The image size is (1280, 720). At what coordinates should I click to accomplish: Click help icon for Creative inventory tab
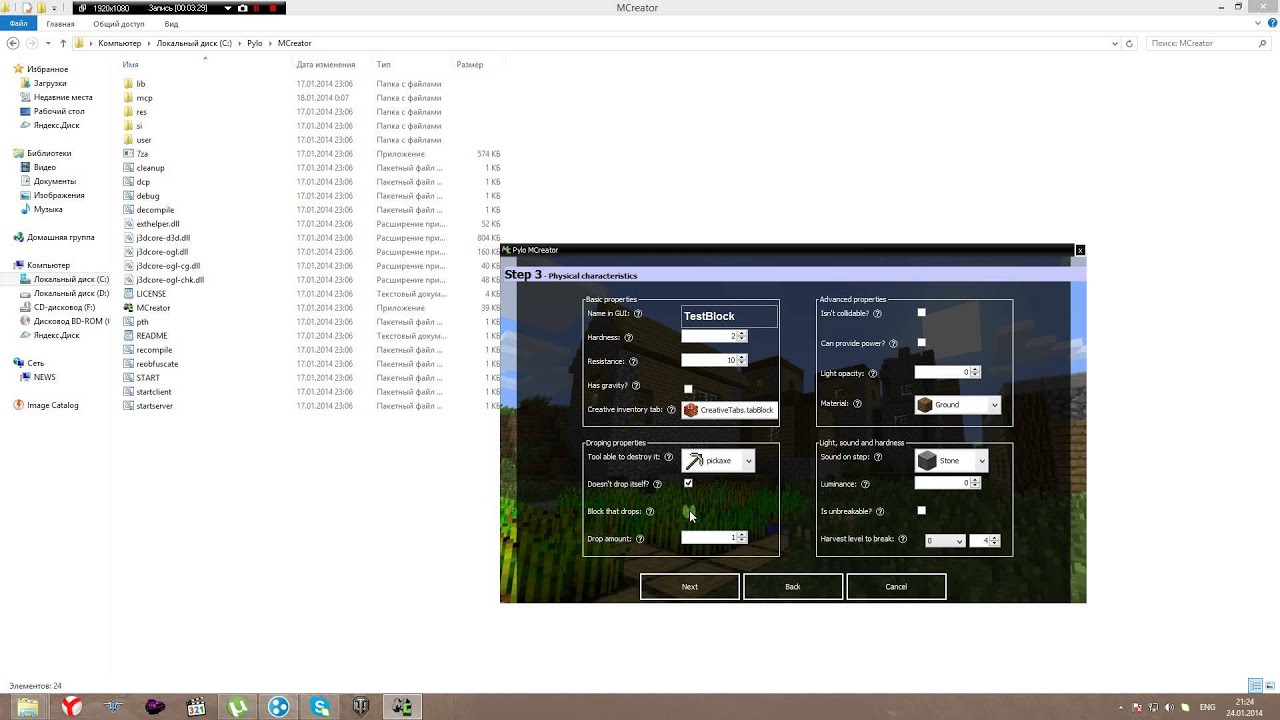(671, 410)
